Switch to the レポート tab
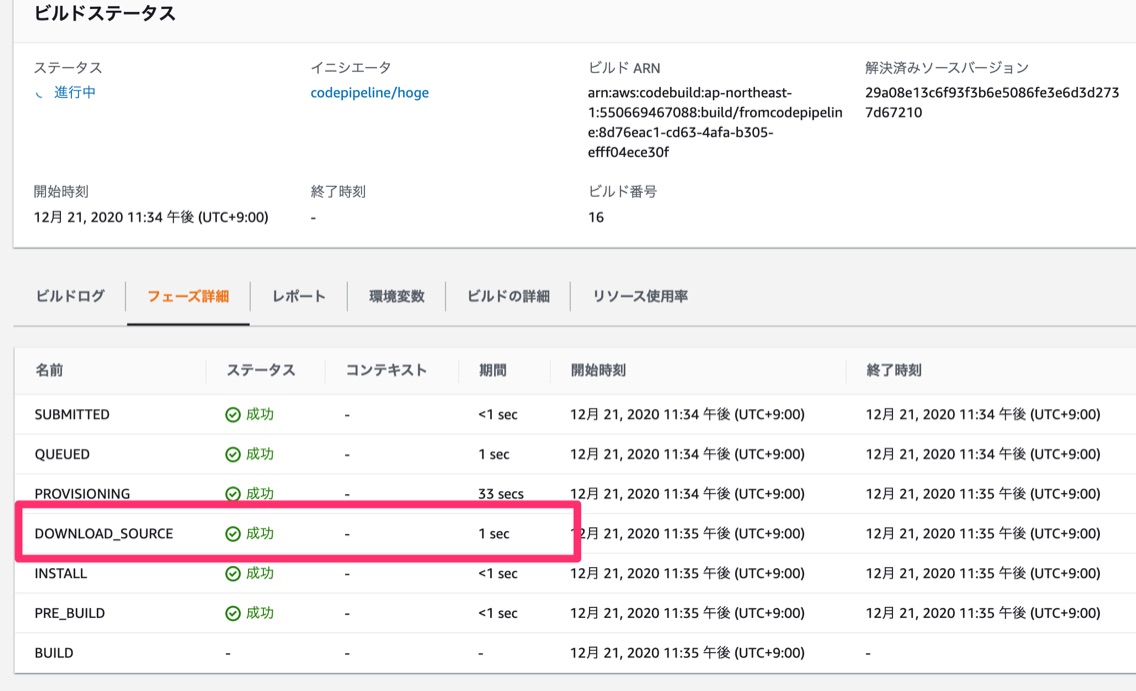Viewport: 1136px width, 691px height. click(299, 296)
